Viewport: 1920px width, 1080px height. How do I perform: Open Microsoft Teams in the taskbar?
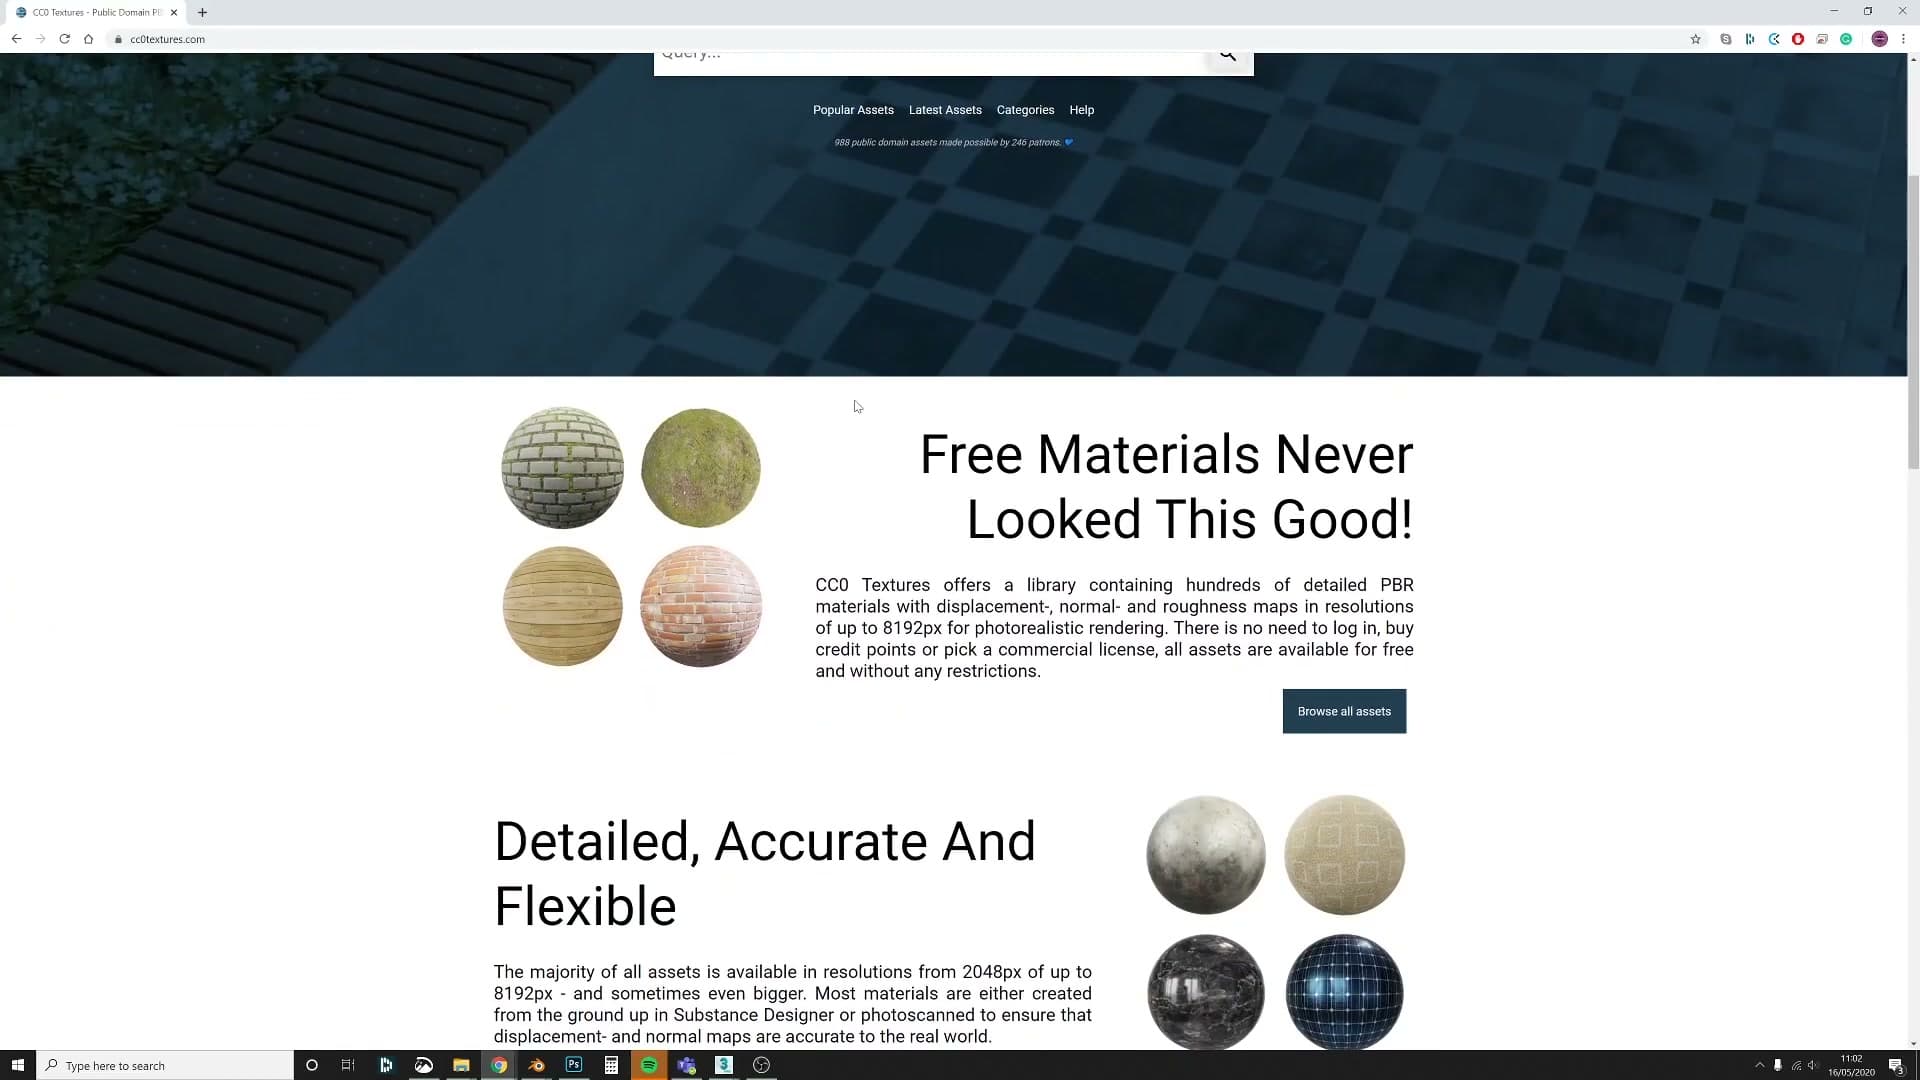(x=686, y=1065)
